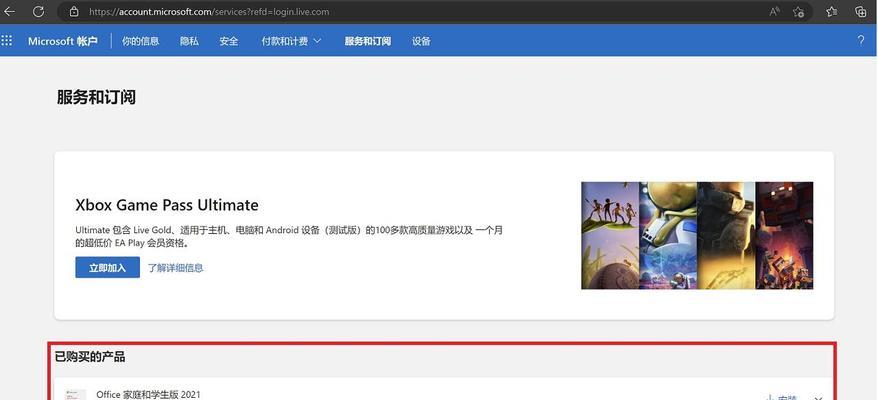Click the 已购买的产品 section heading
The image size is (878, 400).
(90, 356)
